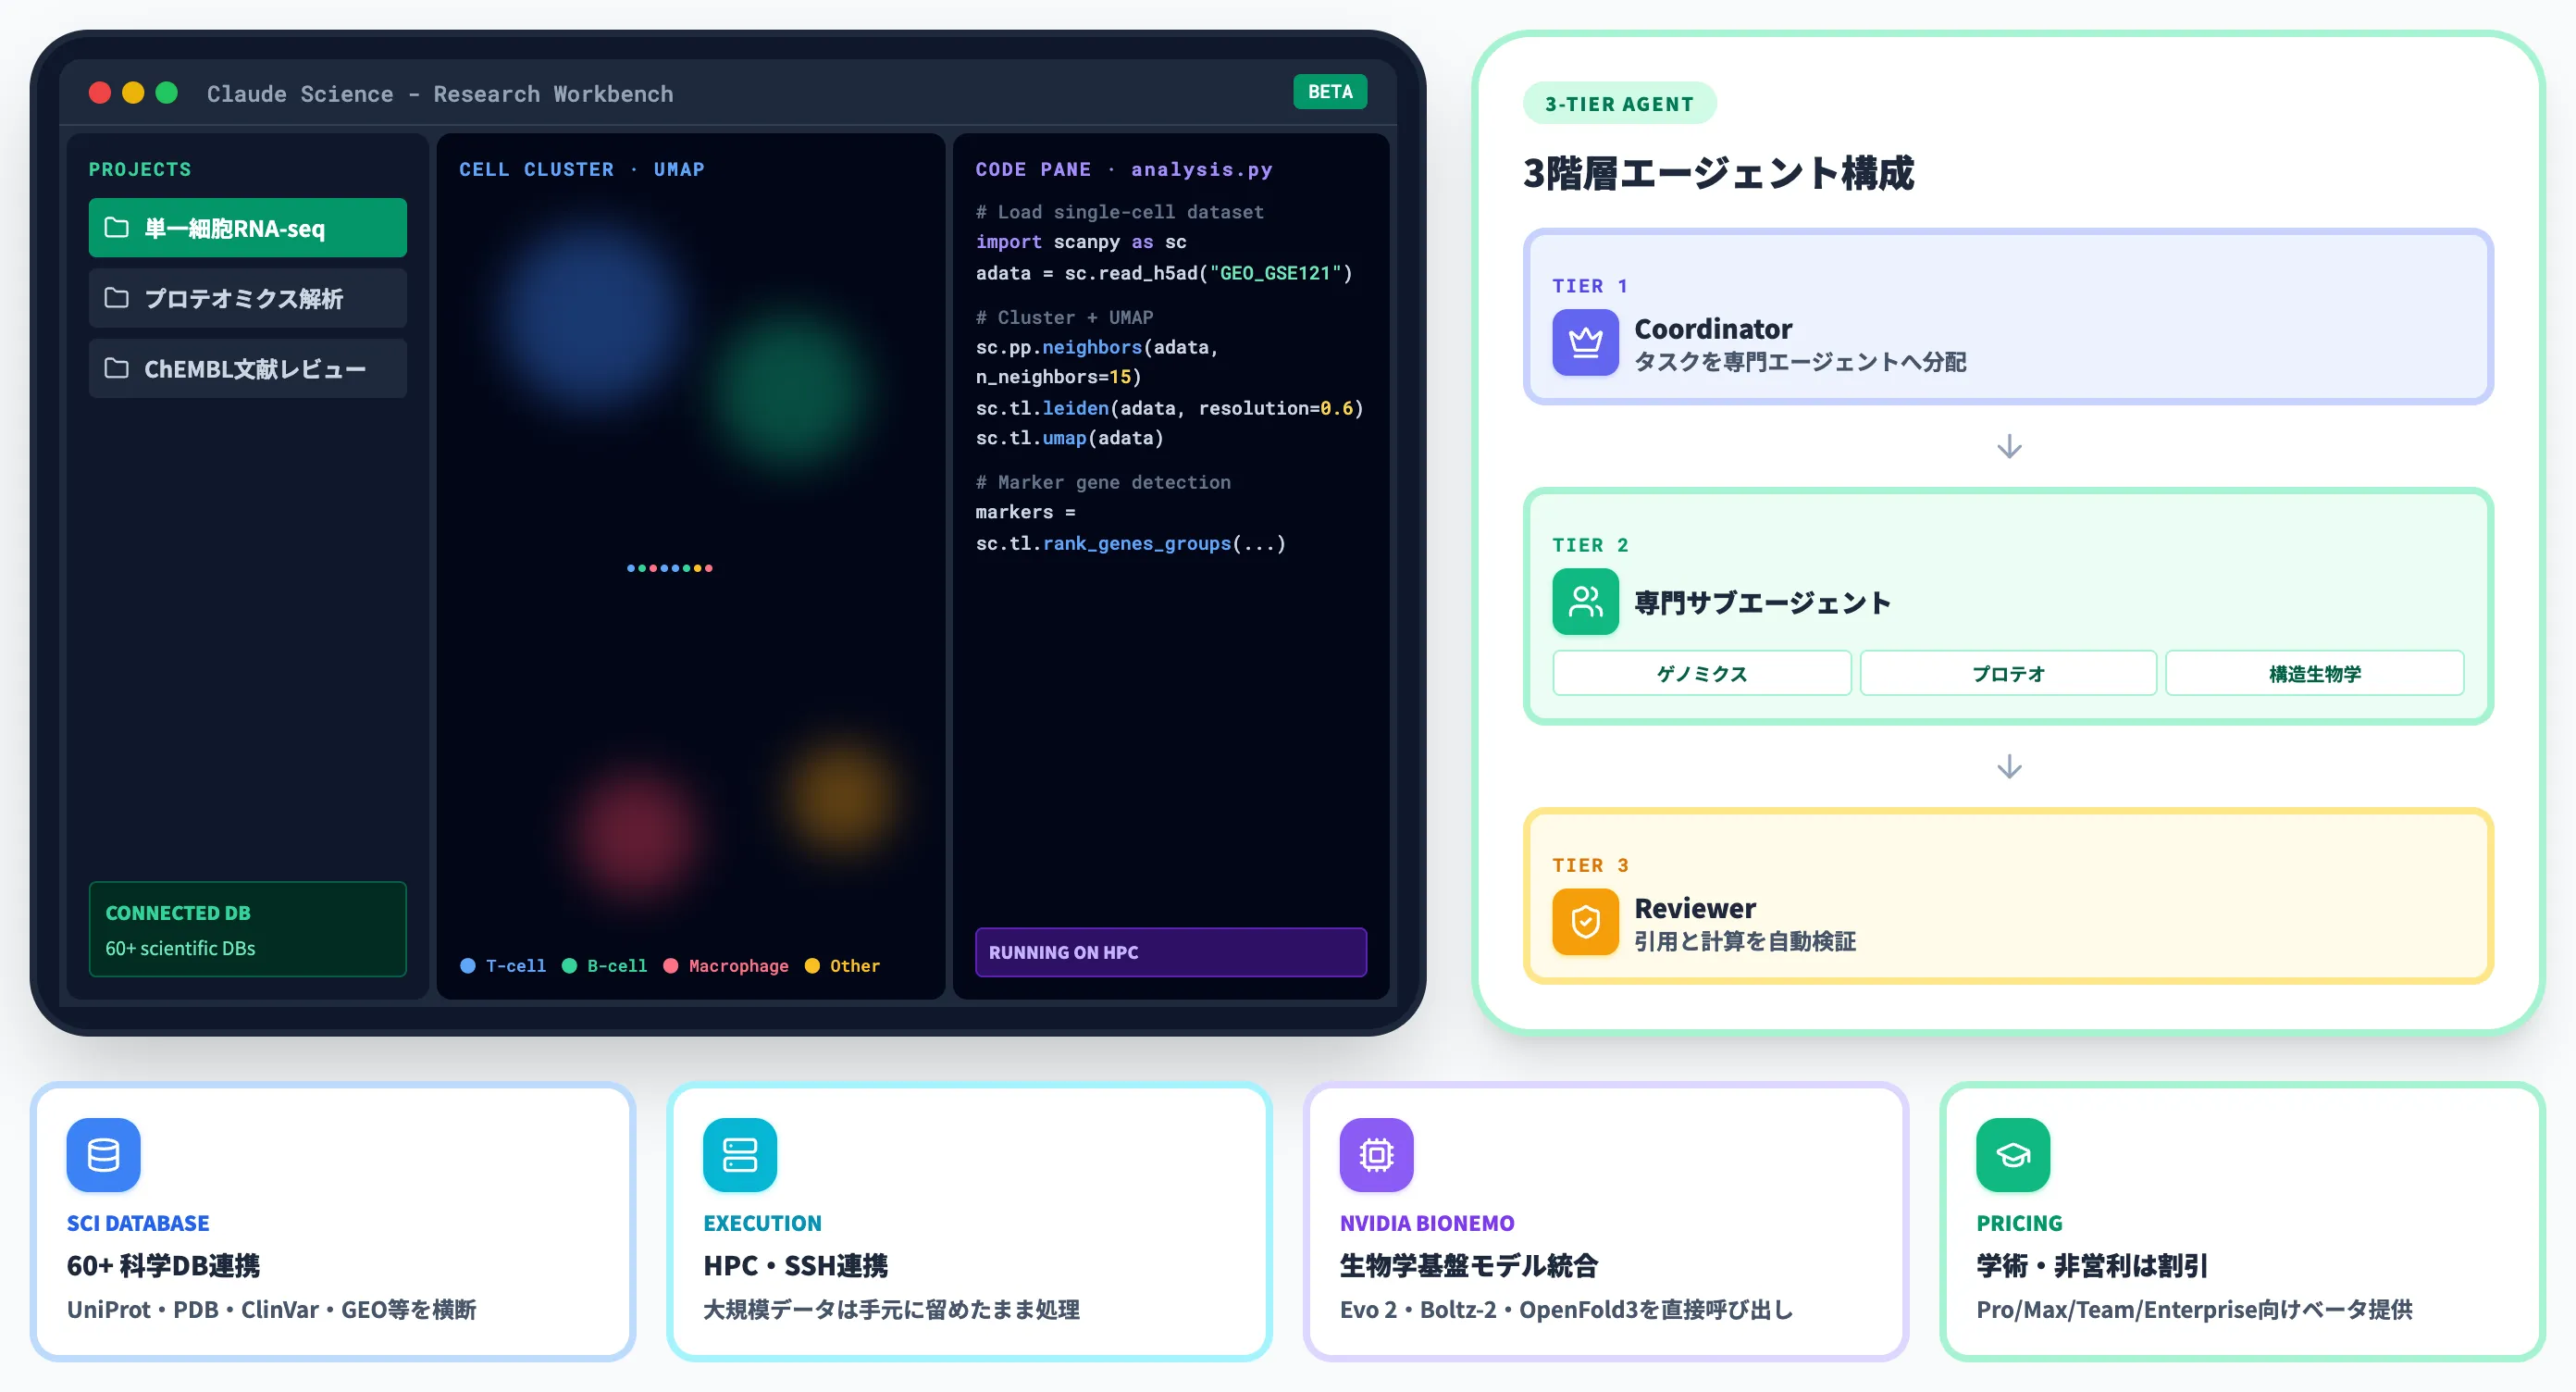The width and height of the screenshot is (2576, 1392).
Task: Click the HPC・SSH連携 card title
Action: (x=795, y=1265)
